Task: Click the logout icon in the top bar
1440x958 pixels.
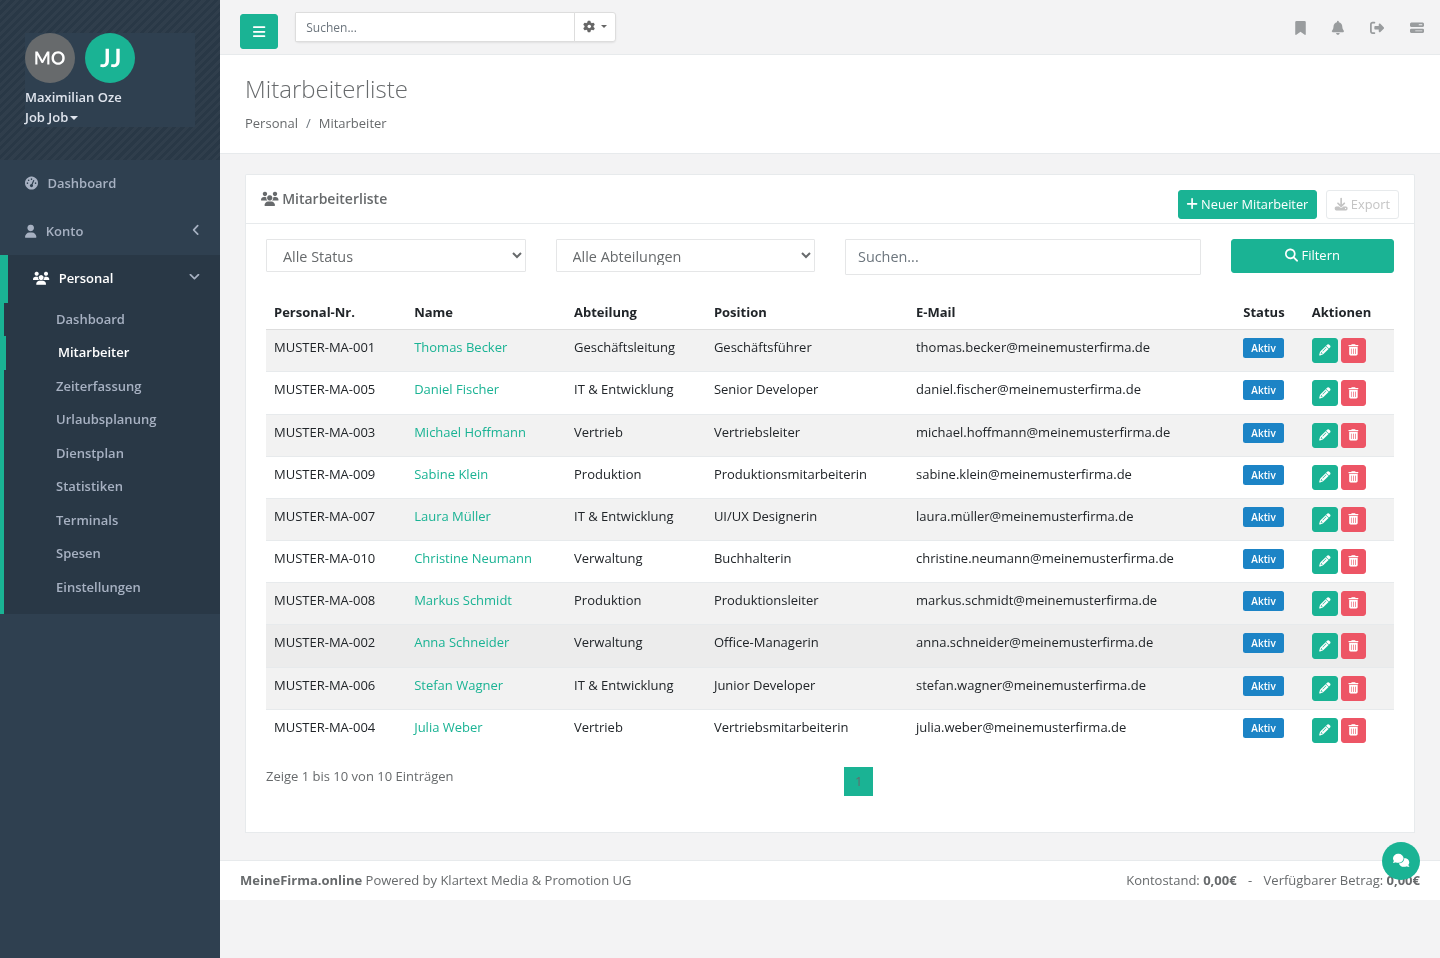Action: pos(1377,28)
